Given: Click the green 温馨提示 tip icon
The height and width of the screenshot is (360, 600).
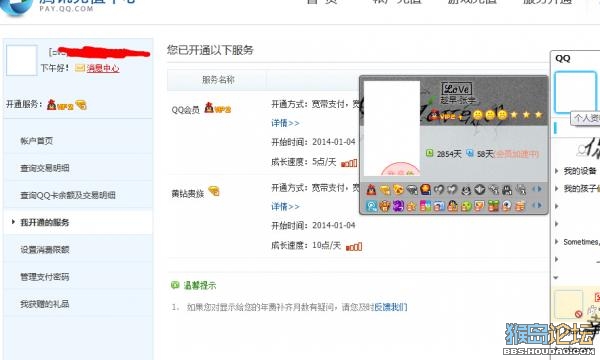Looking at the screenshot, I should coord(175,285).
